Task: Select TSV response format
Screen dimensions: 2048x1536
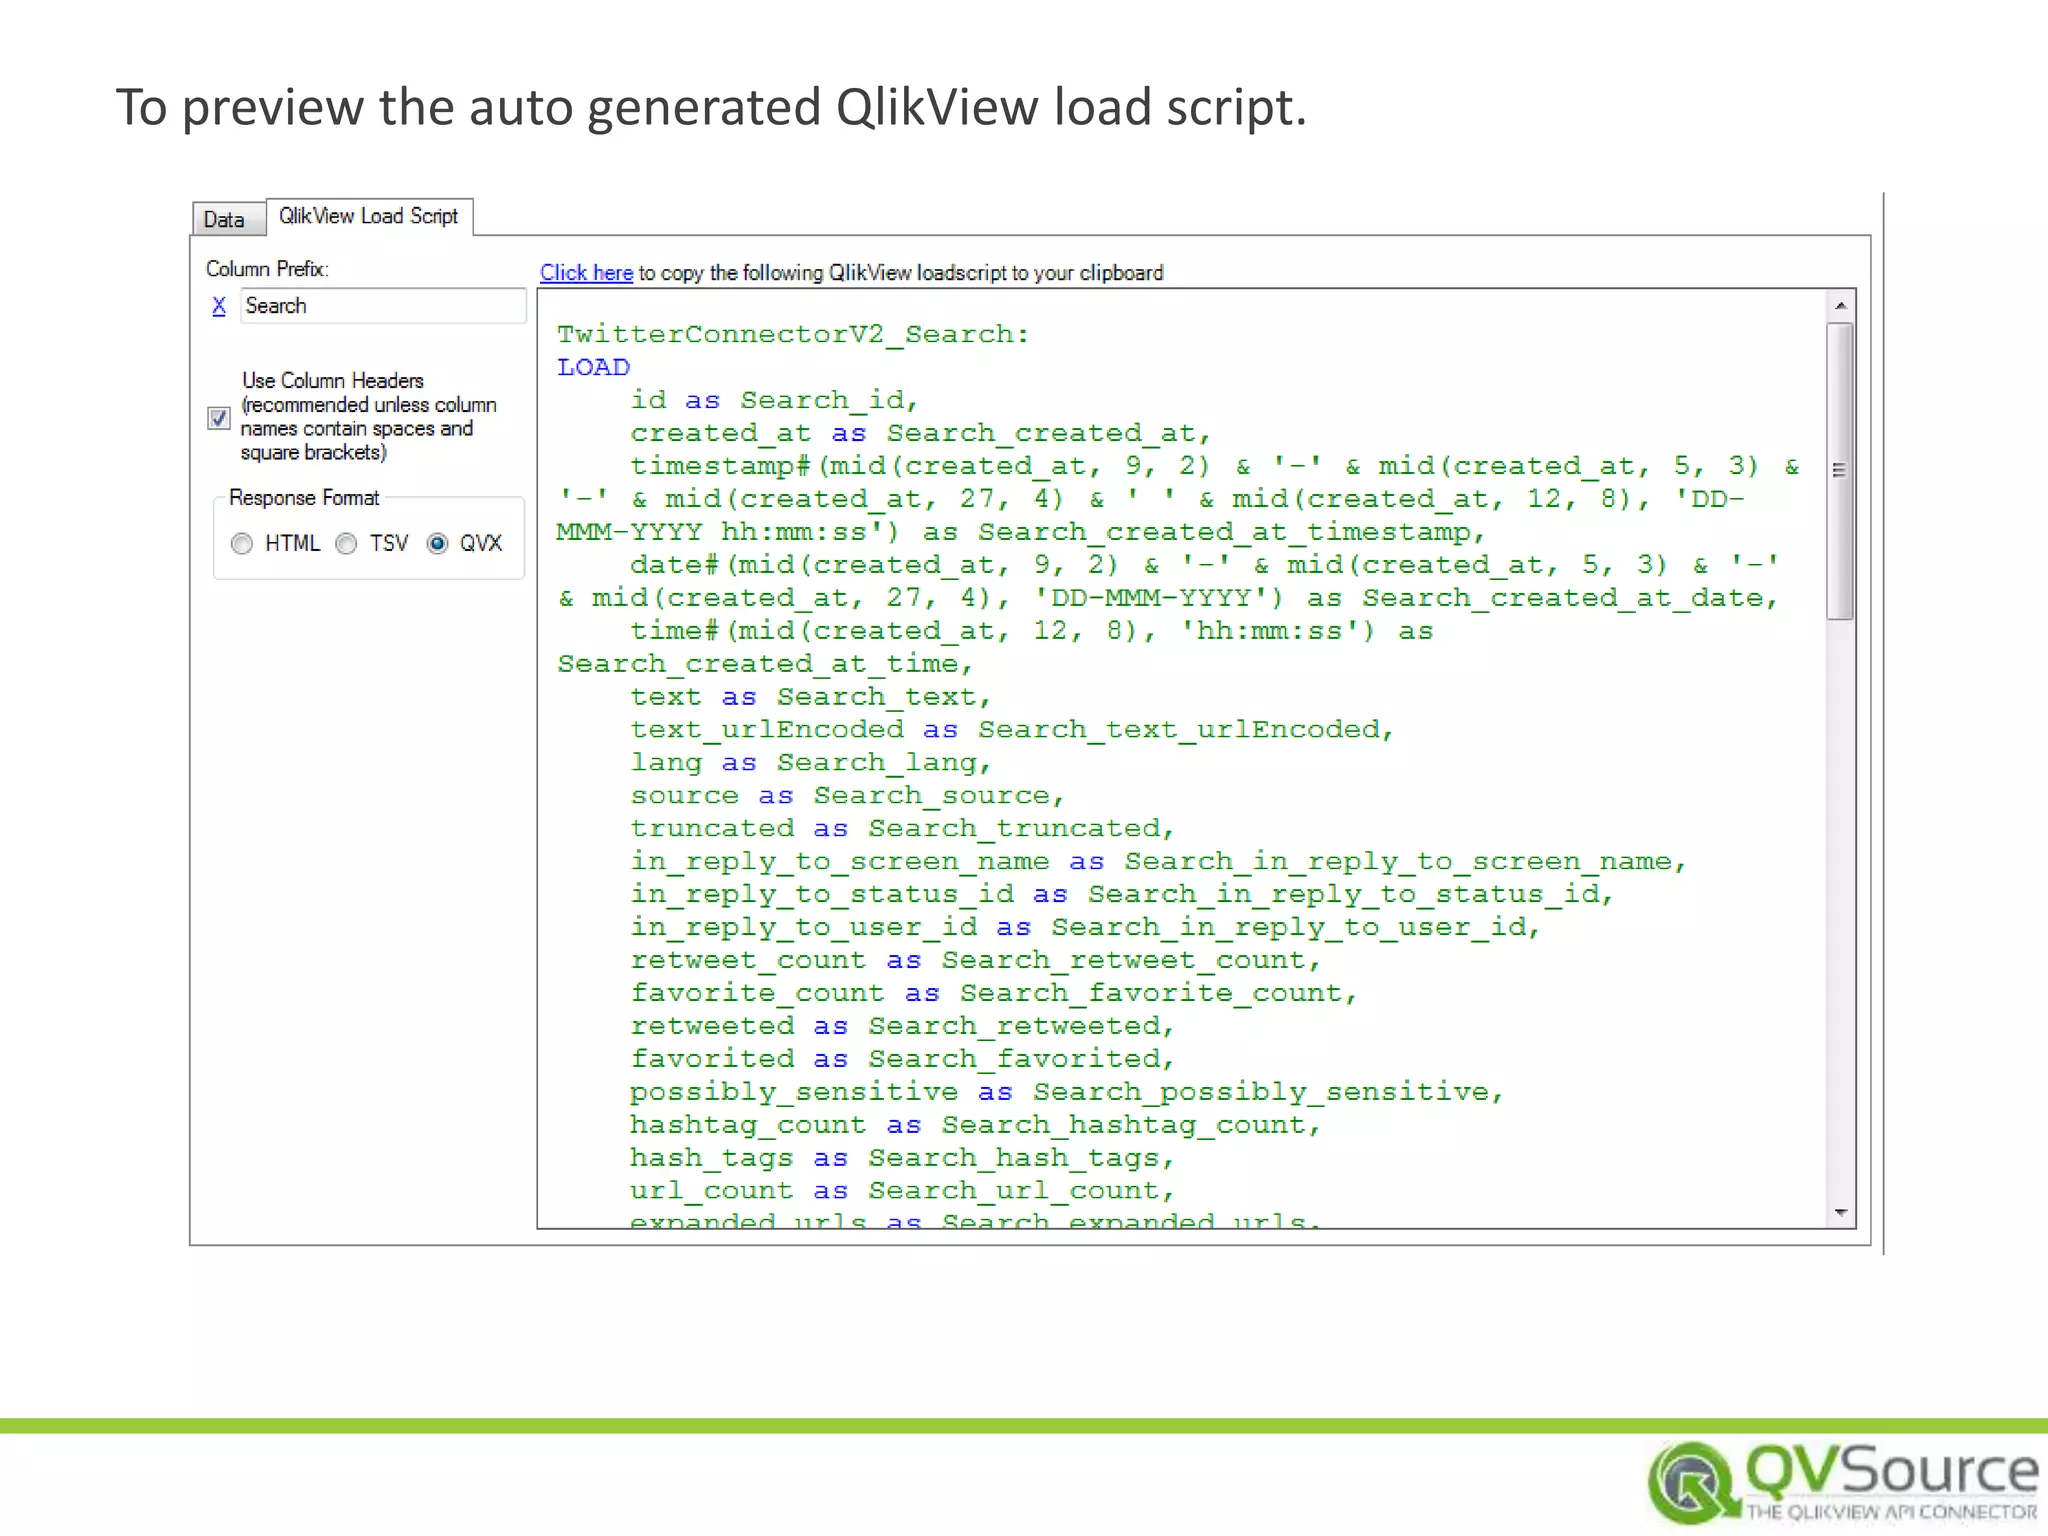Action: coord(346,544)
